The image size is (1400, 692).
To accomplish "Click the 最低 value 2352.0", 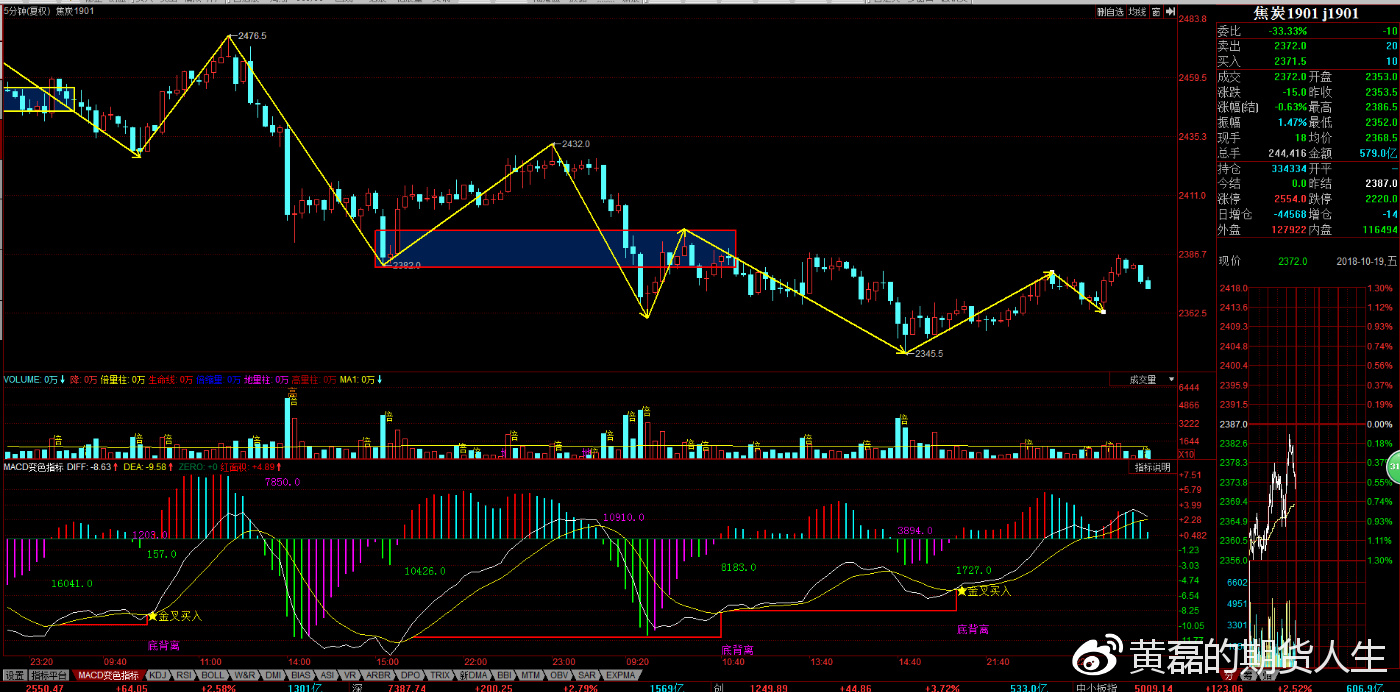I will [x=1380, y=122].
